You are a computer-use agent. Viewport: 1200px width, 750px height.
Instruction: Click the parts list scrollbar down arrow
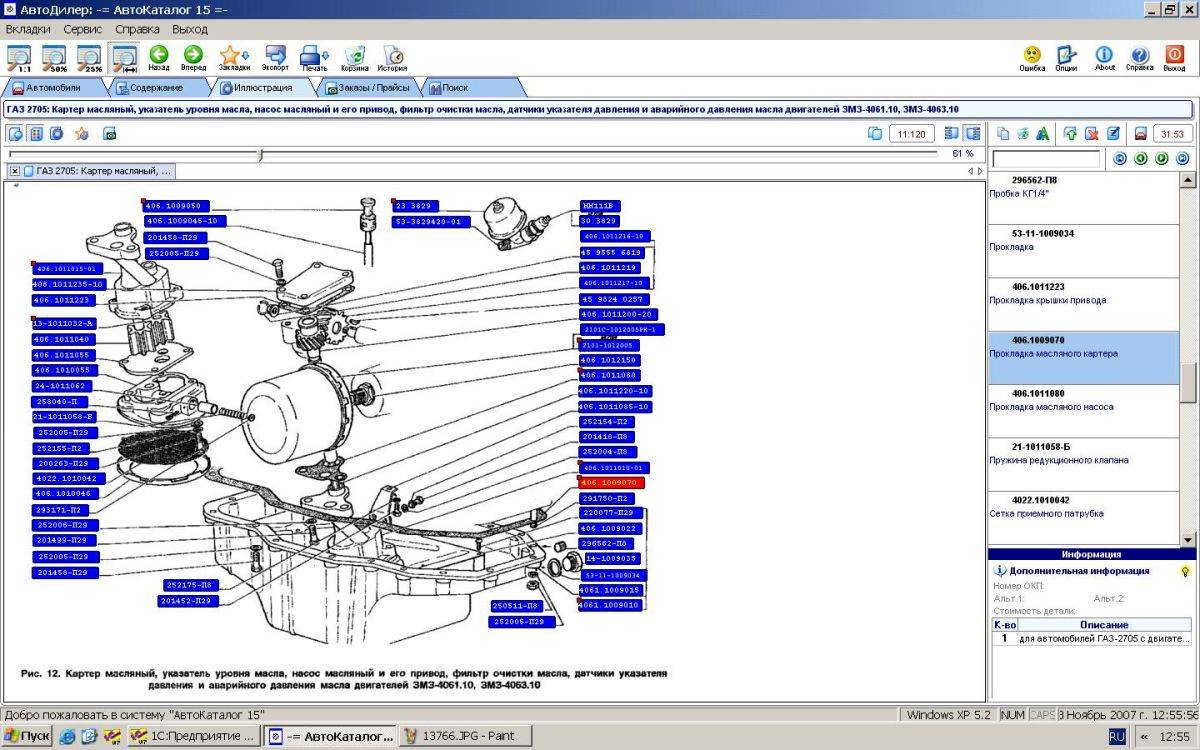pos(1188,539)
